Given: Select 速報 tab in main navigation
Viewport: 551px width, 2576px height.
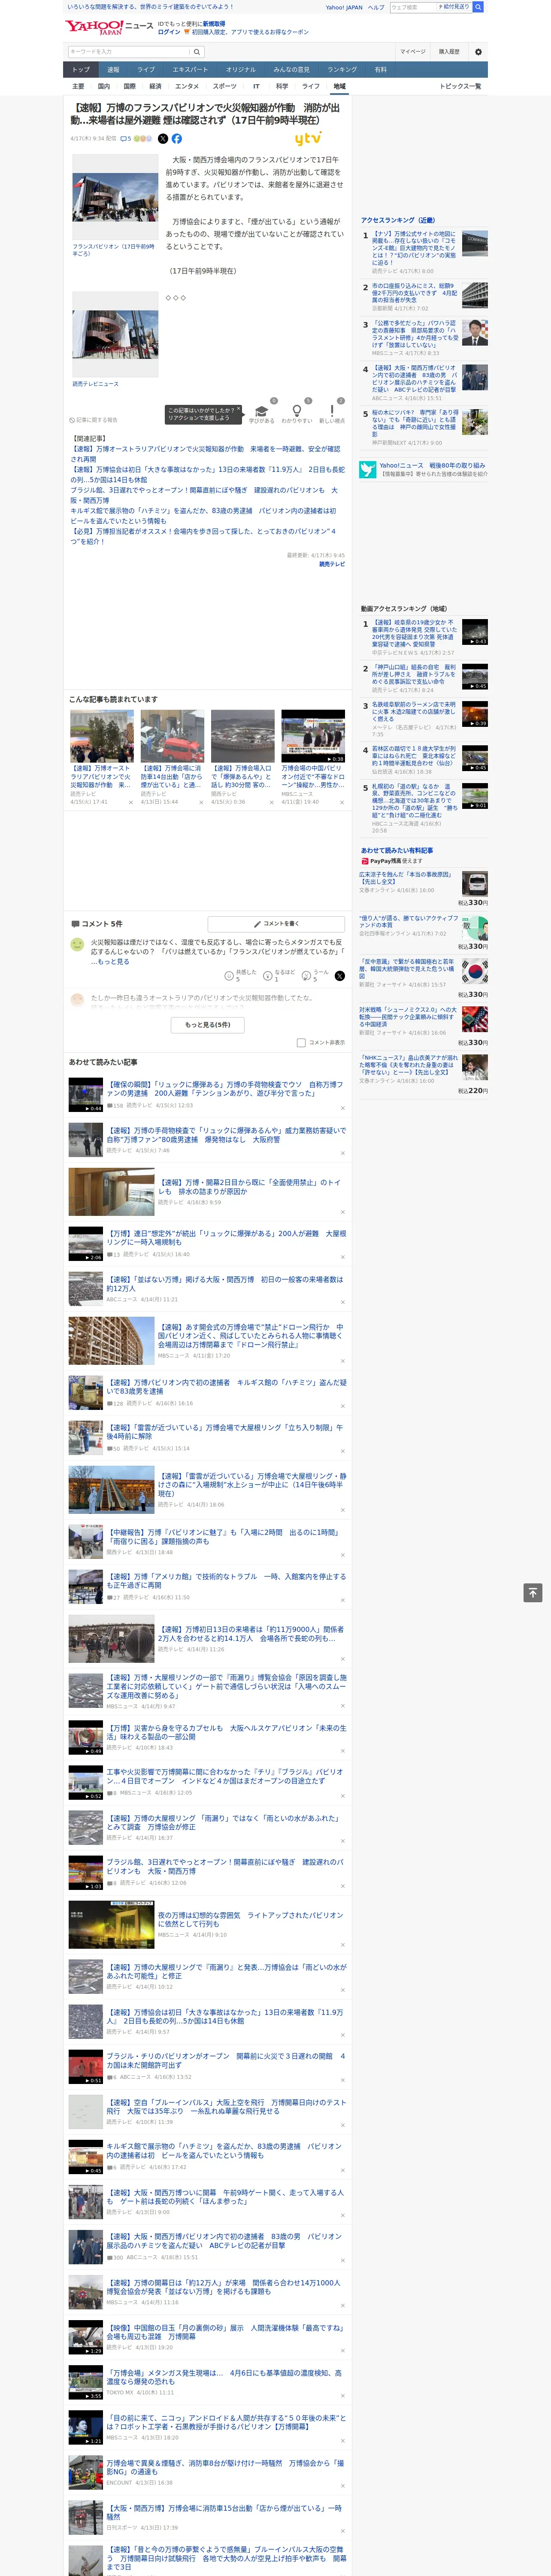Looking at the screenshot, I should point(113,70).
